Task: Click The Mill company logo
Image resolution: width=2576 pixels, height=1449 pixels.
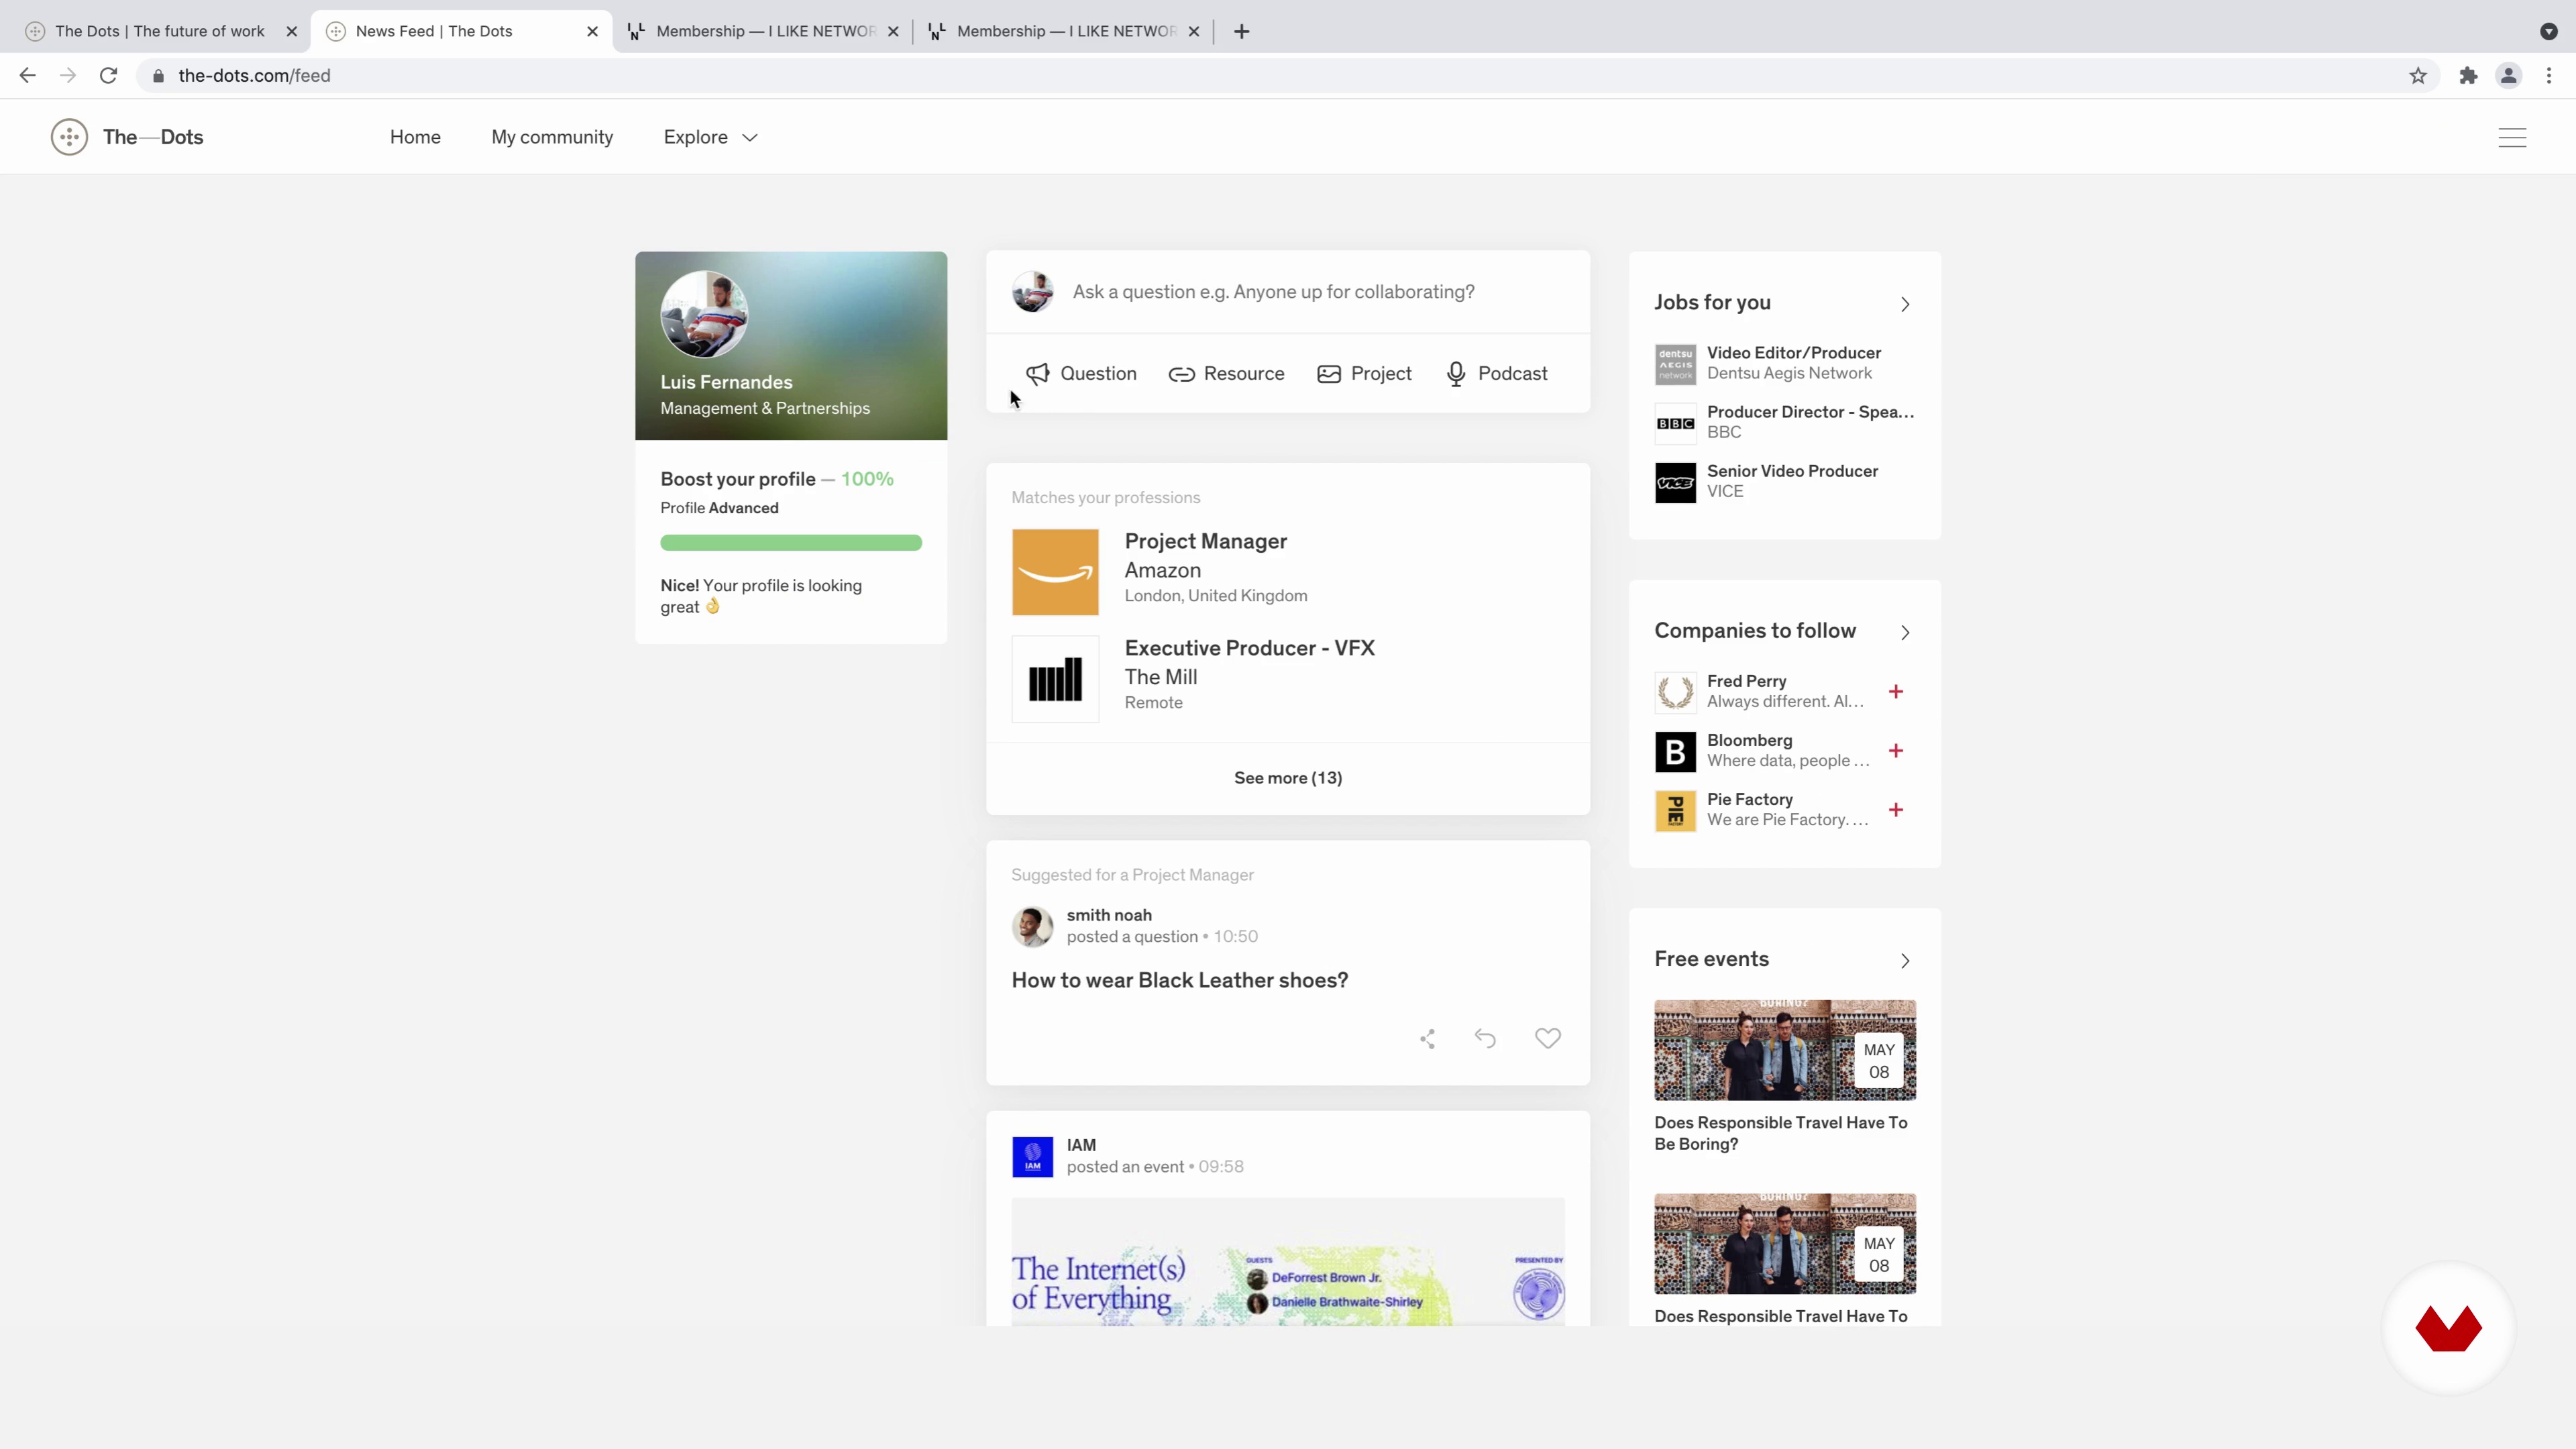Action: [1055, 679]
